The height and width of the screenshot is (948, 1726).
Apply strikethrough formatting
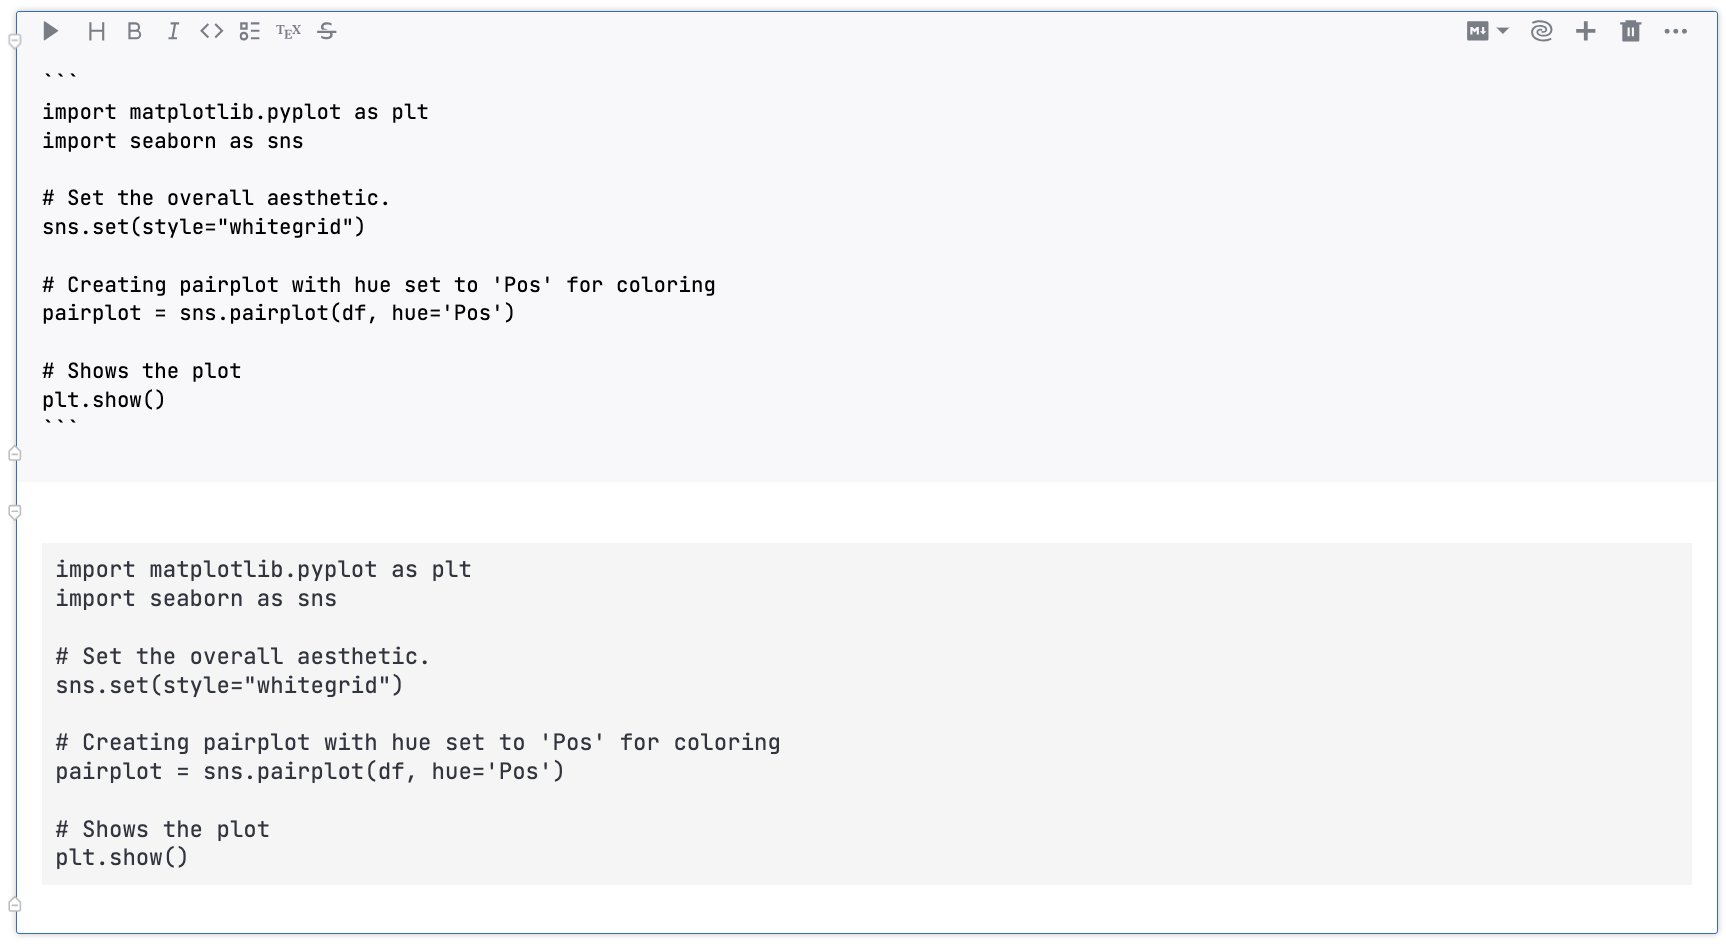pos(326,31)
